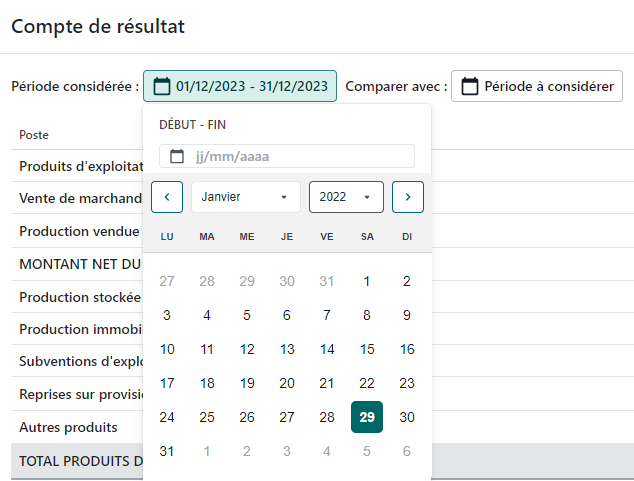The image size is (634, 481).
Task: Open the 2022 year dropdown
Action: pos(346,197)
